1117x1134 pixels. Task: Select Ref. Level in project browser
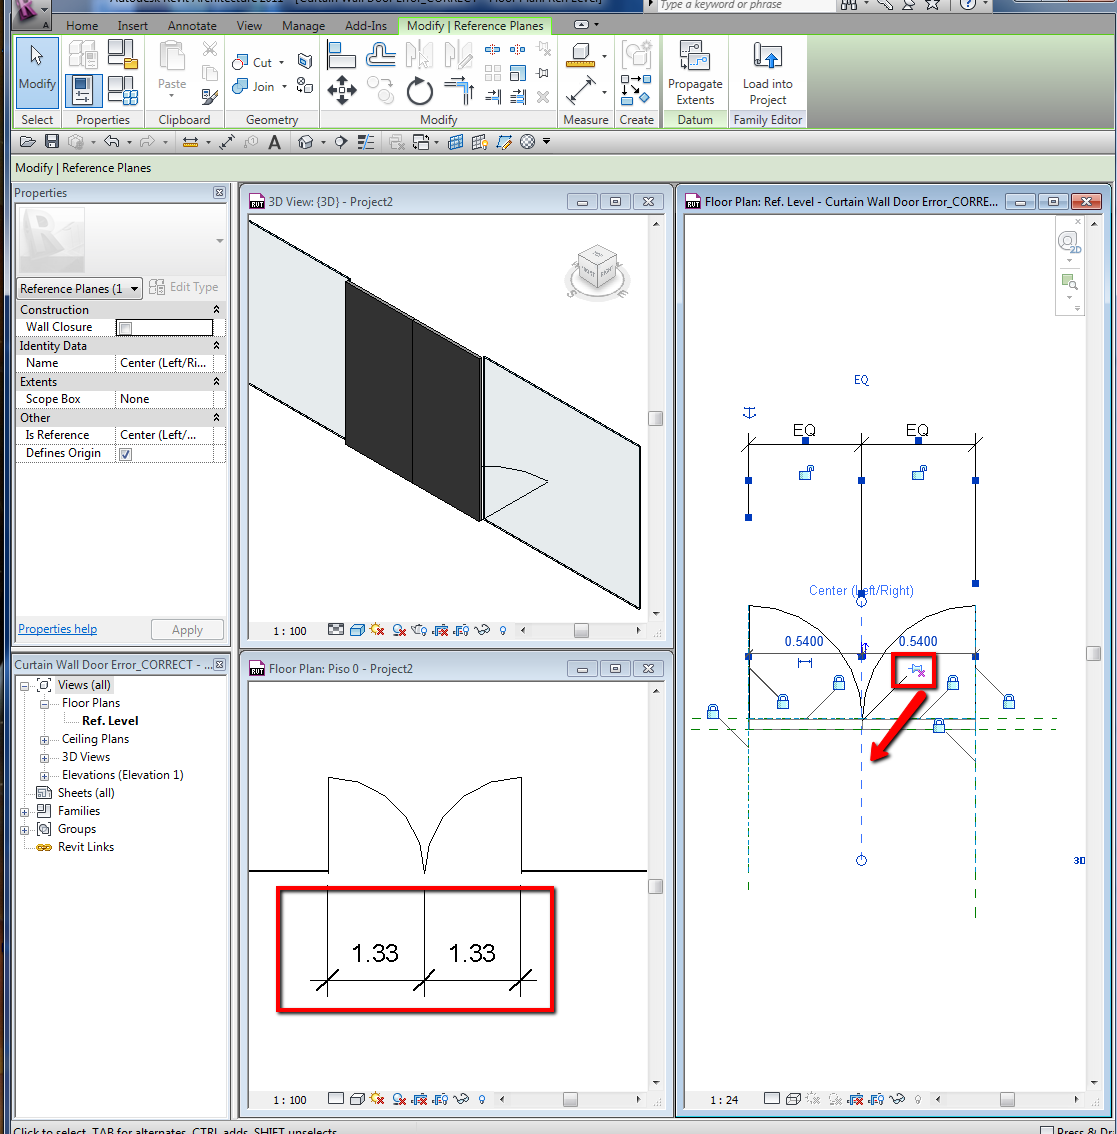click(x=110, y=721)
